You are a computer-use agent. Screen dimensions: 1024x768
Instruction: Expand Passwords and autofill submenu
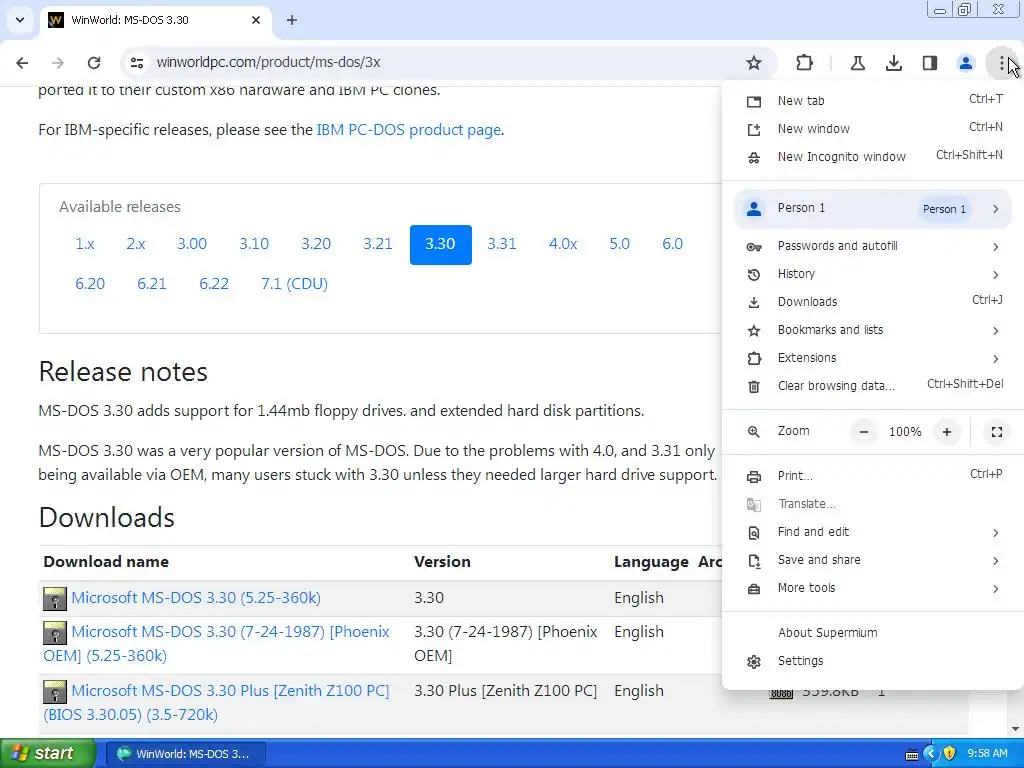872,246
